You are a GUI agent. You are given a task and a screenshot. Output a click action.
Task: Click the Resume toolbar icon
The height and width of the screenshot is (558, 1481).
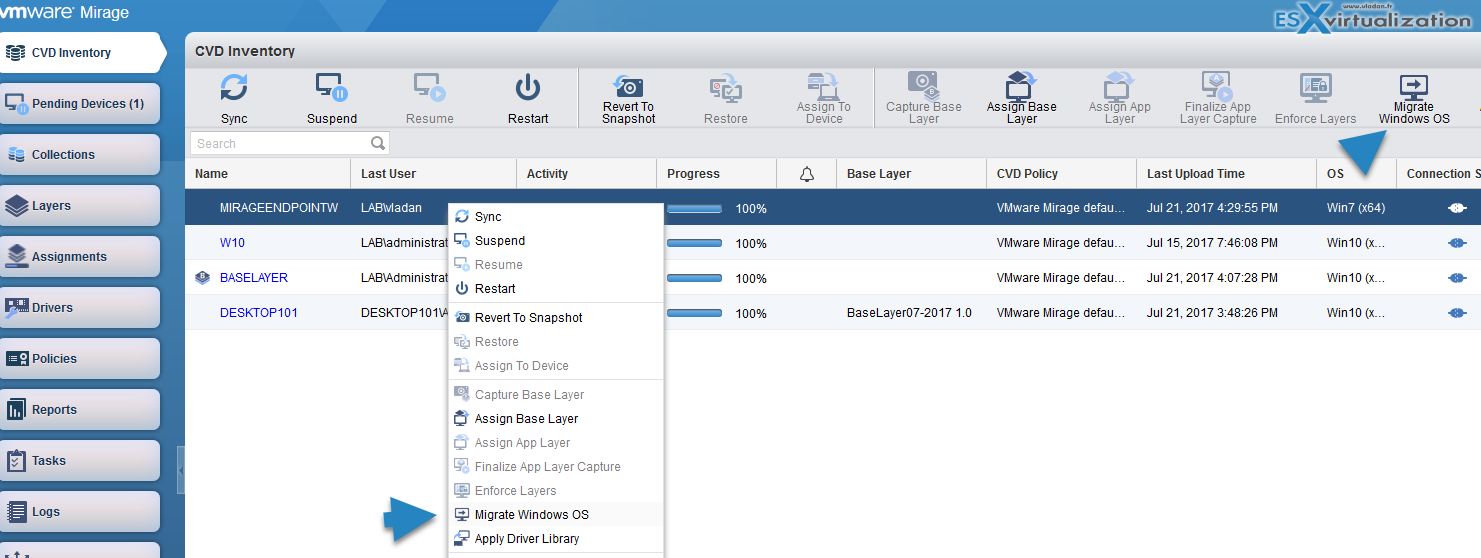tap(430, 88)
